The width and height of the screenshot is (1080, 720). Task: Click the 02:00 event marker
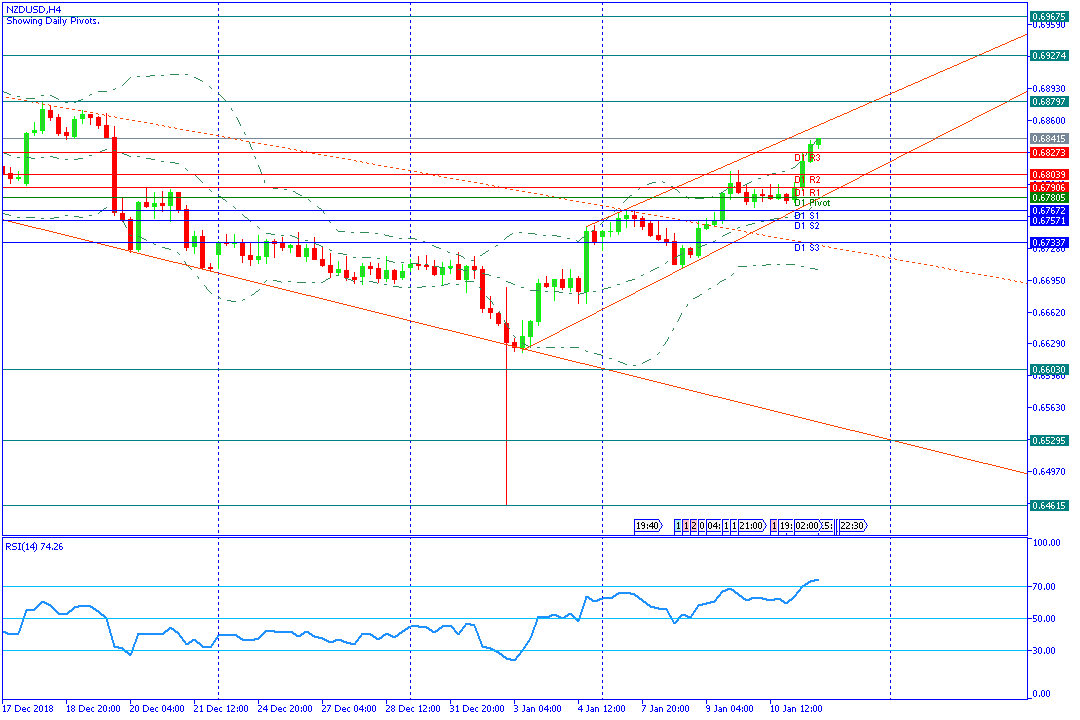807,526
